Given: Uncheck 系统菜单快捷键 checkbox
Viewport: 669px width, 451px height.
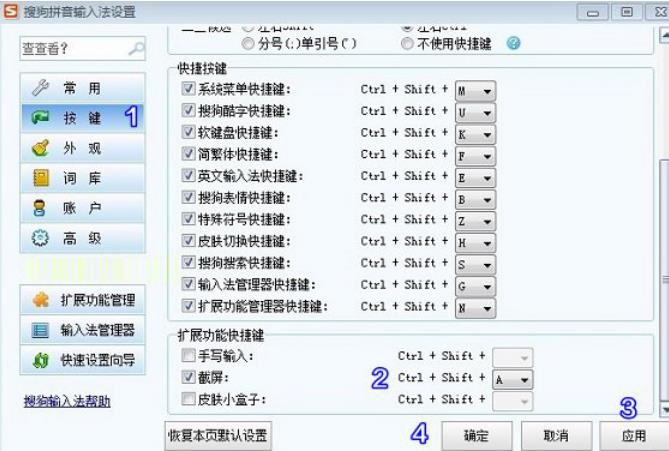Looking at the screenshot, I should [188, 89].
